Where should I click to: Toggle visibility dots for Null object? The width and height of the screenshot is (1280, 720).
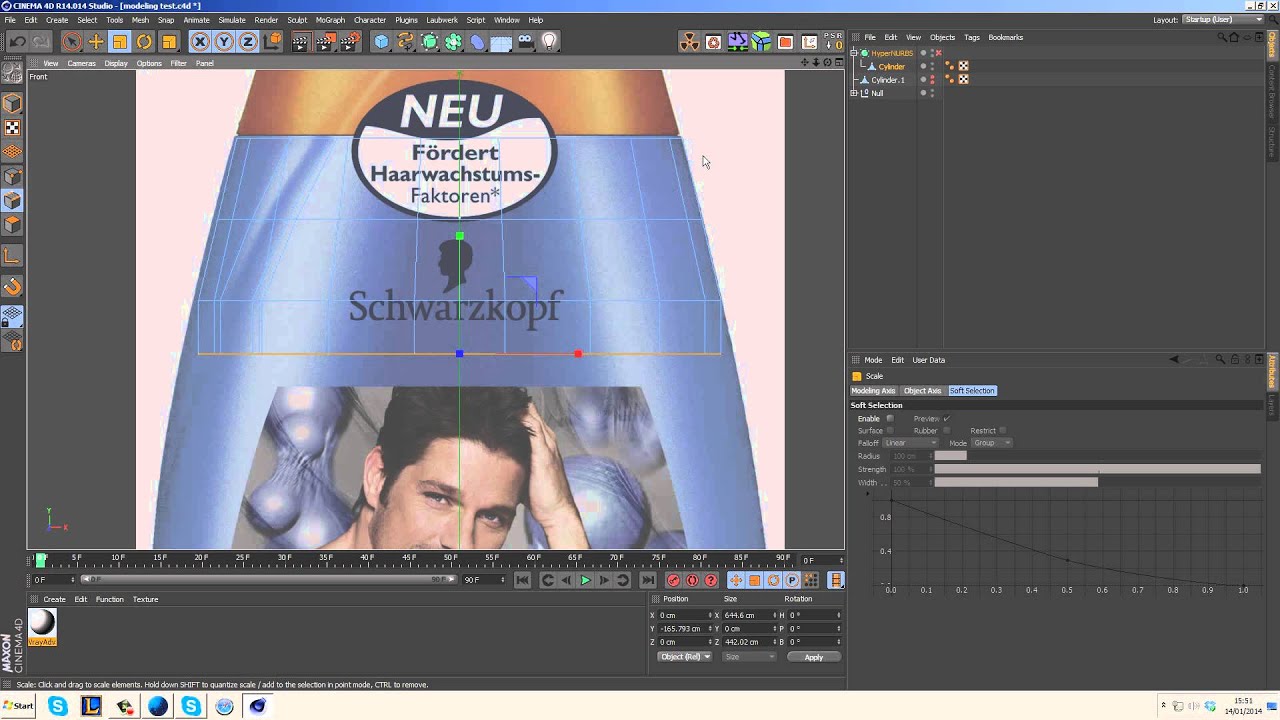[932, 93]
